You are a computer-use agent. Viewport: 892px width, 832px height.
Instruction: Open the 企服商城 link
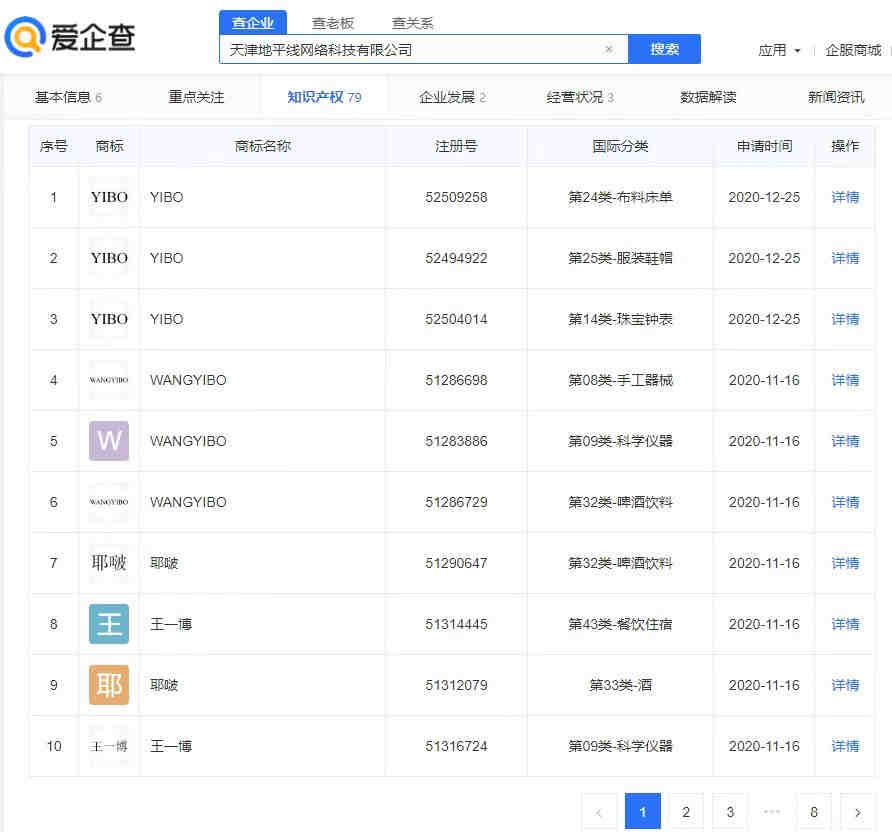tap(853, 50)
